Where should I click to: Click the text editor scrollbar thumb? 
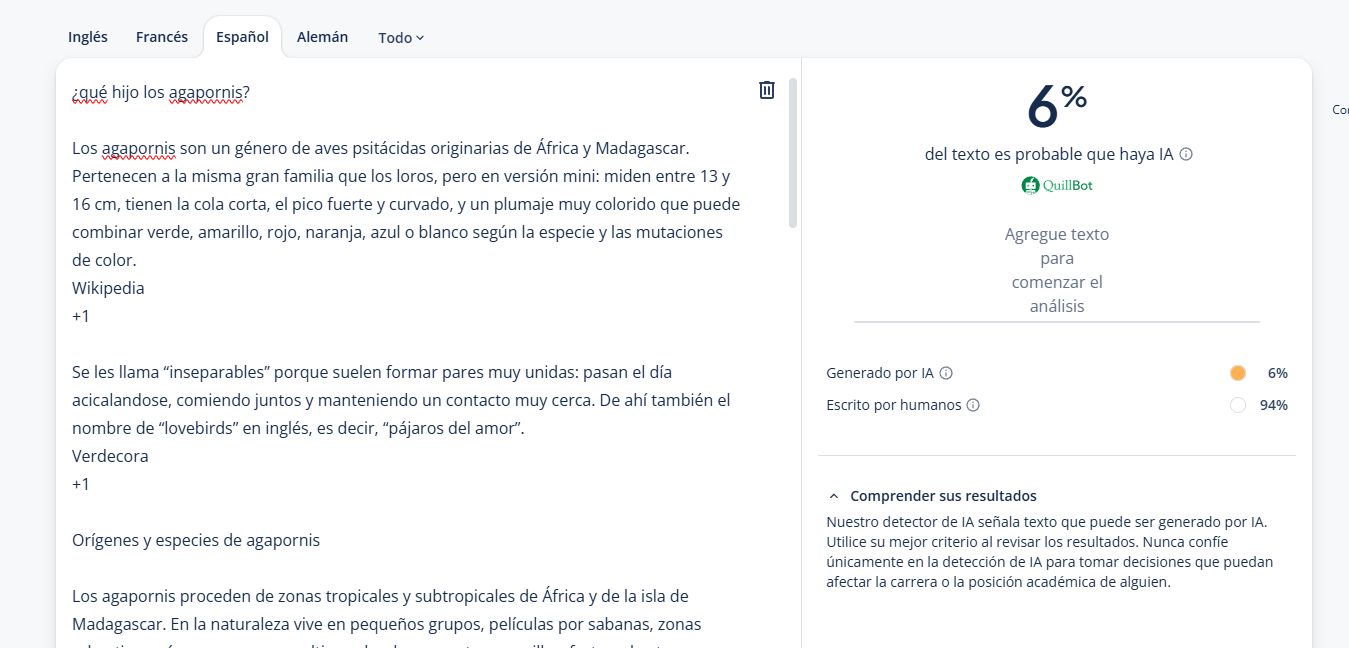[793, 153]
